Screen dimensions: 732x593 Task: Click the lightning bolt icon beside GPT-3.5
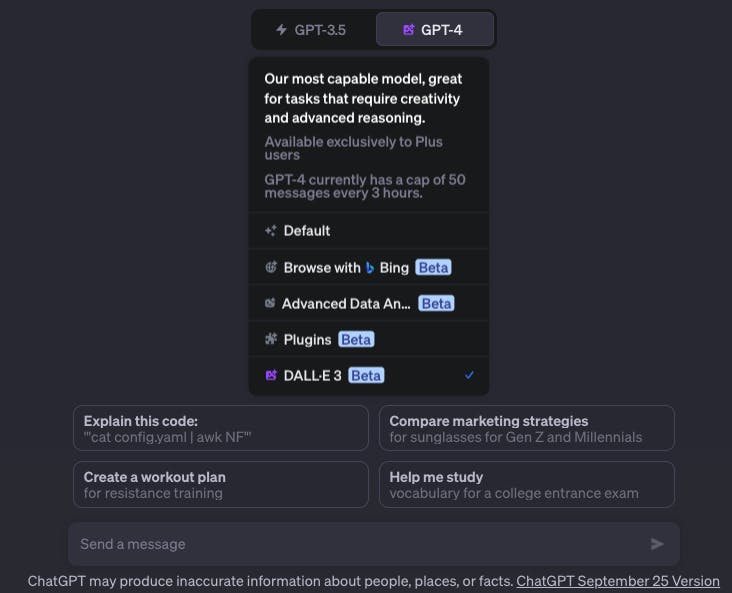281,30
